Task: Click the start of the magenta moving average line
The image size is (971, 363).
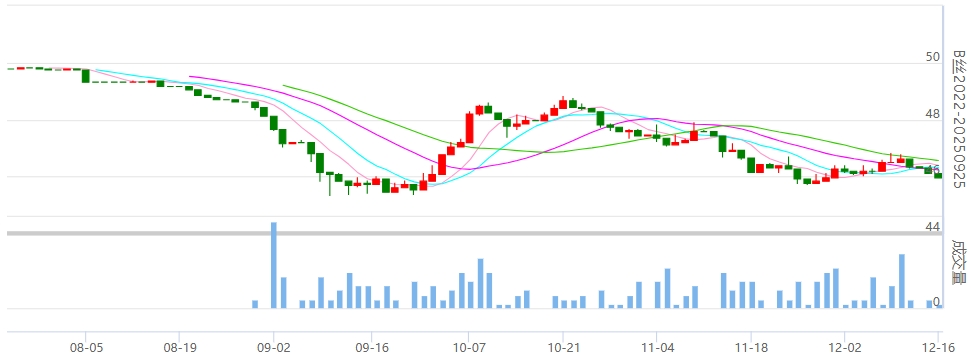Action: 190,76
